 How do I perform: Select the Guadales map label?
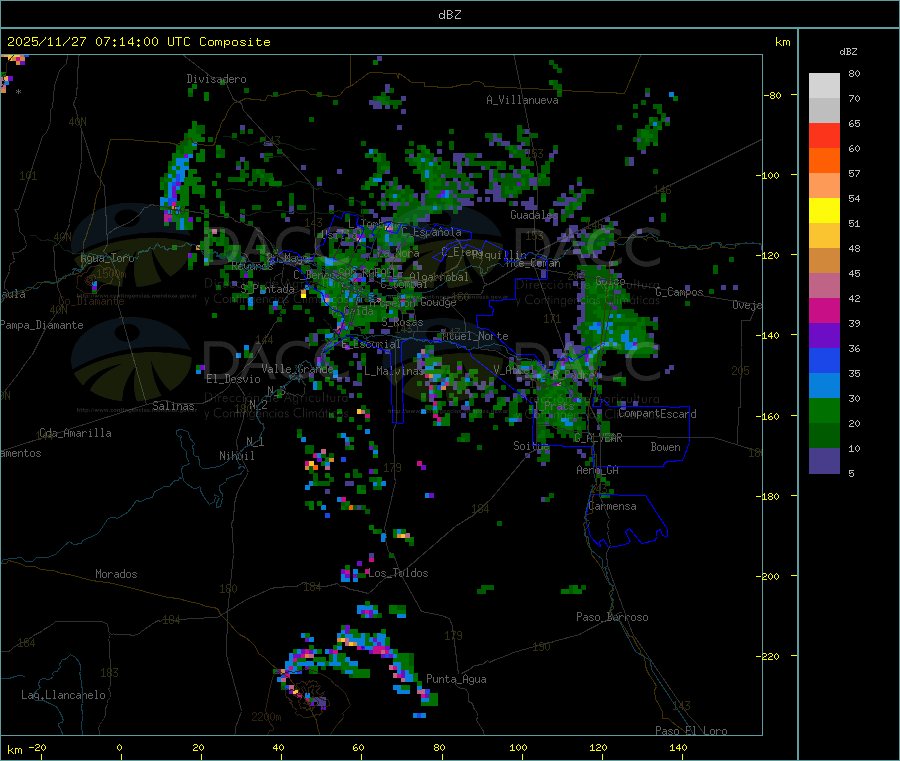tap(534, 215)
